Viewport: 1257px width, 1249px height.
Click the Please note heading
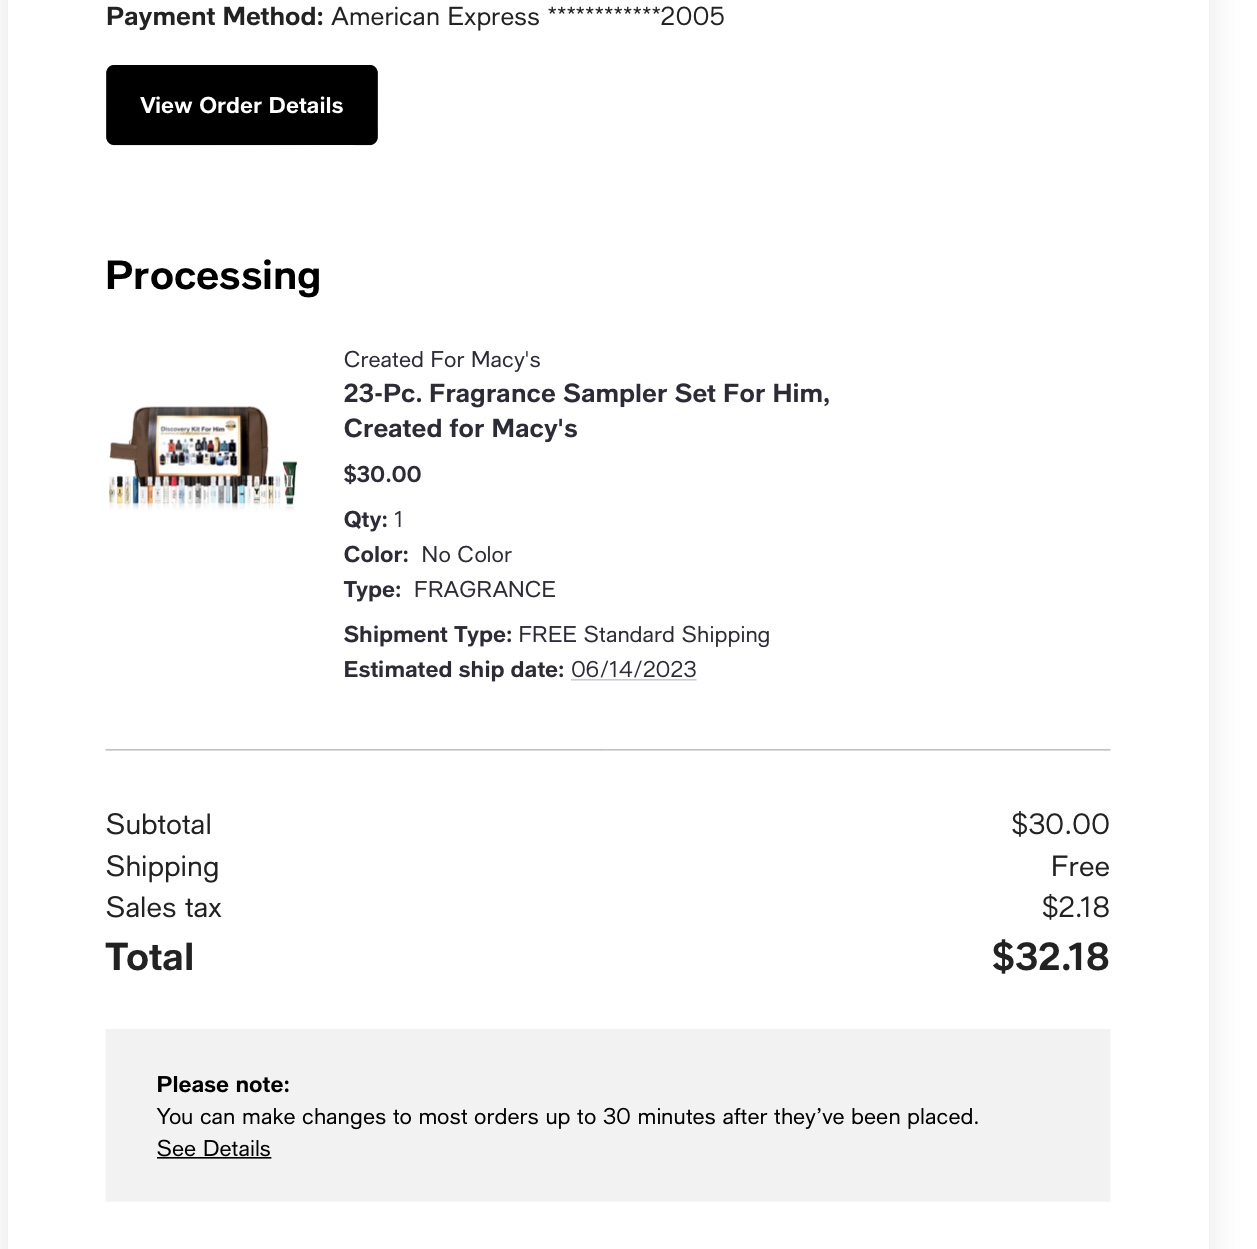(x=223, y=1084)
